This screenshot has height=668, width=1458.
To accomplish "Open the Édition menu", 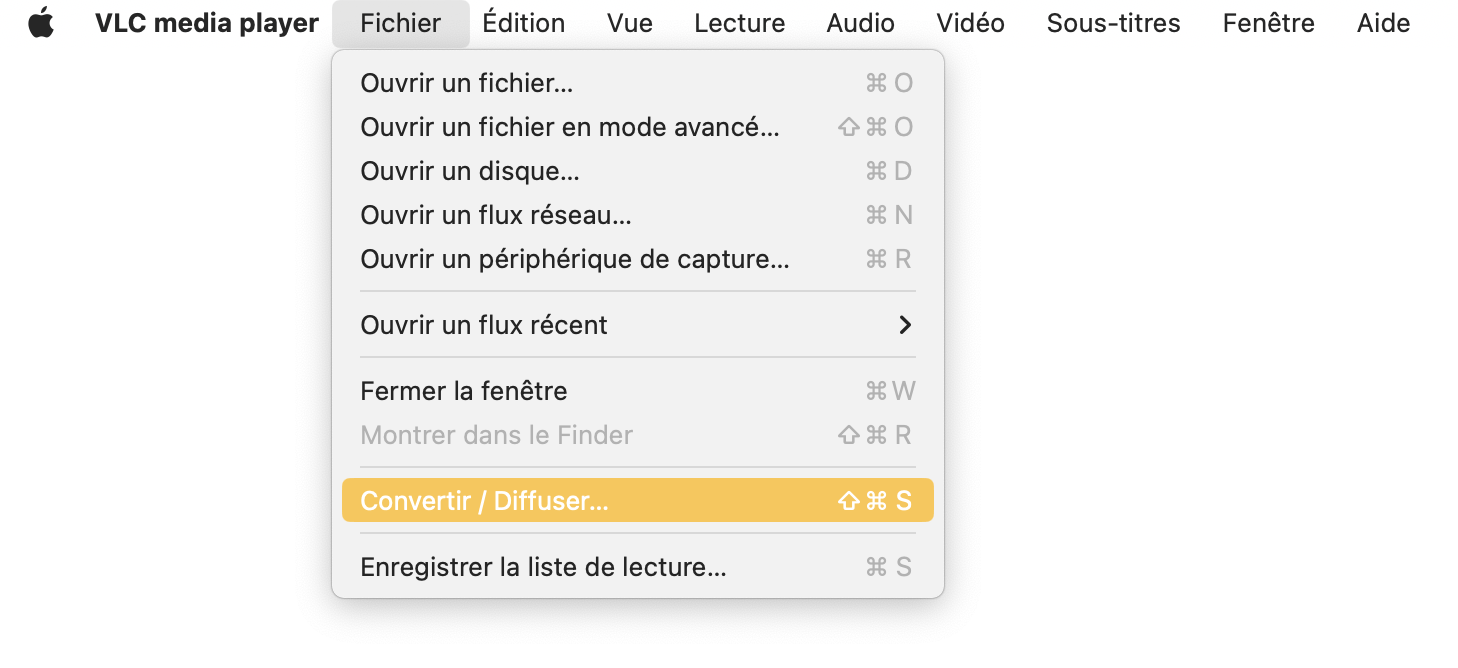I will point(523,23).
